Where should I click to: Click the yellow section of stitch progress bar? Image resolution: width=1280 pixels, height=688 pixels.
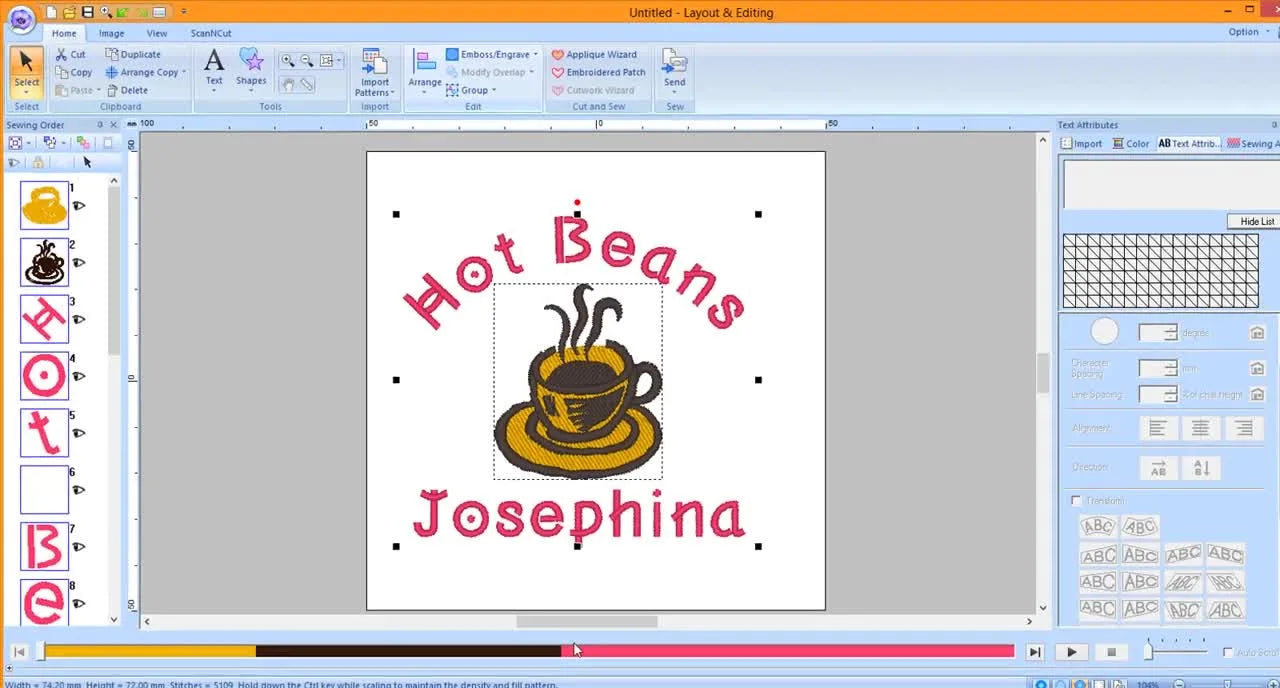150,651
